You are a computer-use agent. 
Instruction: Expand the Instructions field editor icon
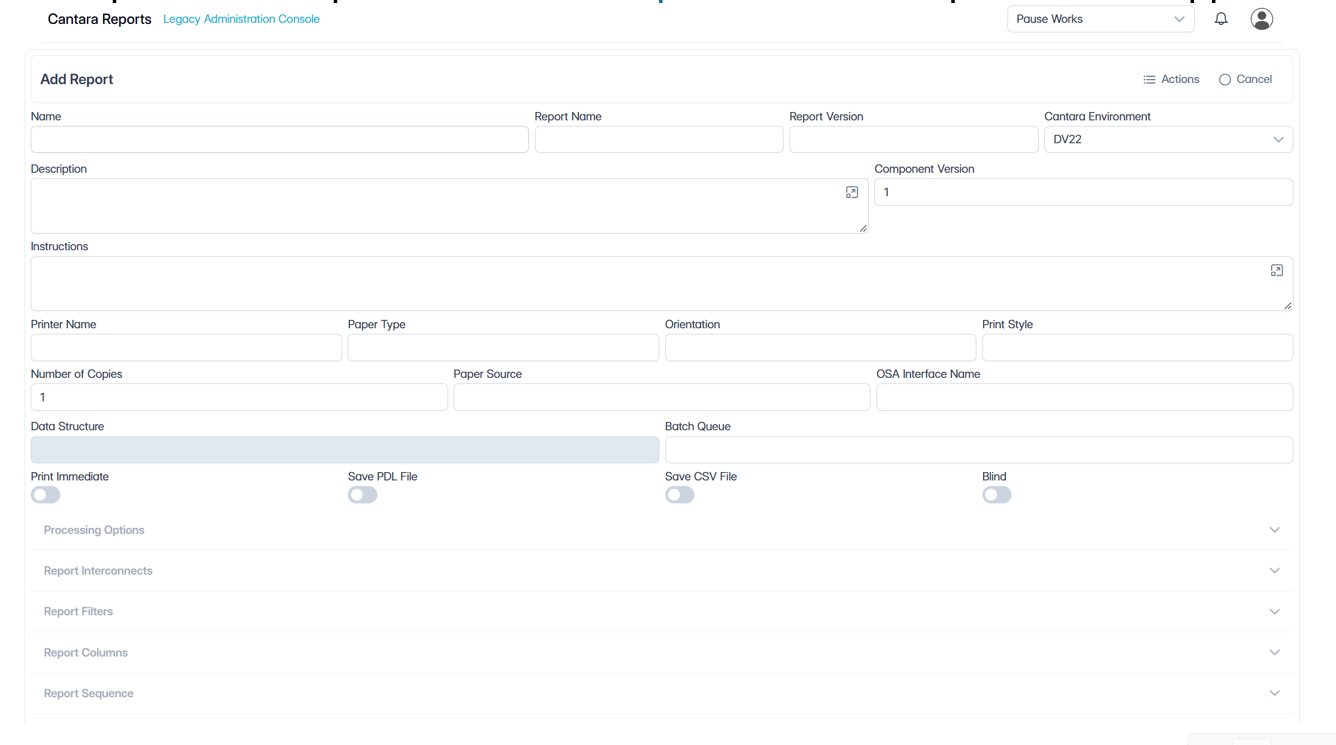pos(1277,270)
